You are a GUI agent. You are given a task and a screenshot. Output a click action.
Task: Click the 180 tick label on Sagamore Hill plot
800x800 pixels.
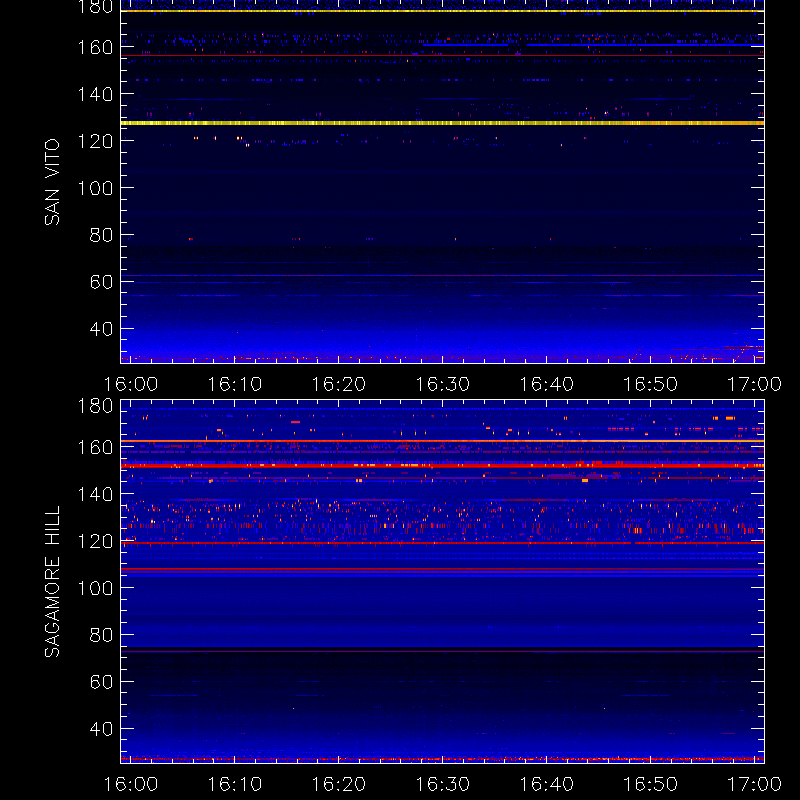coord(95,406)
